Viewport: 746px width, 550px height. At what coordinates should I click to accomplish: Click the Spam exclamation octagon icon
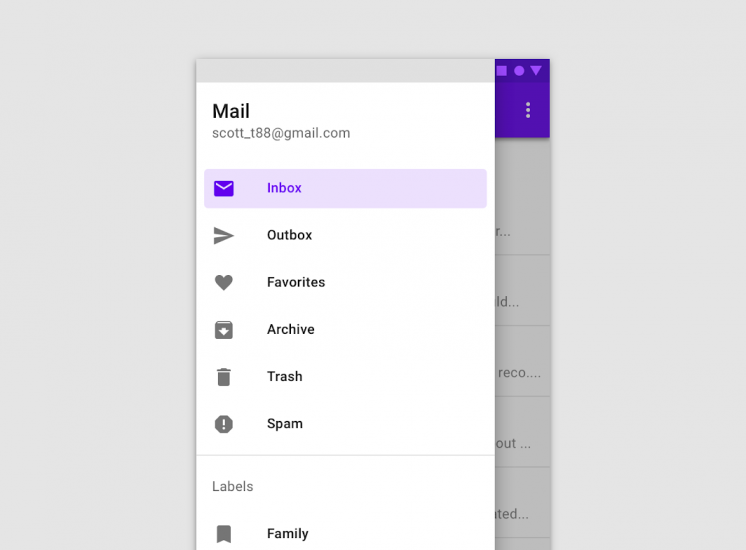pyautogui.click(x=224, y=424)
